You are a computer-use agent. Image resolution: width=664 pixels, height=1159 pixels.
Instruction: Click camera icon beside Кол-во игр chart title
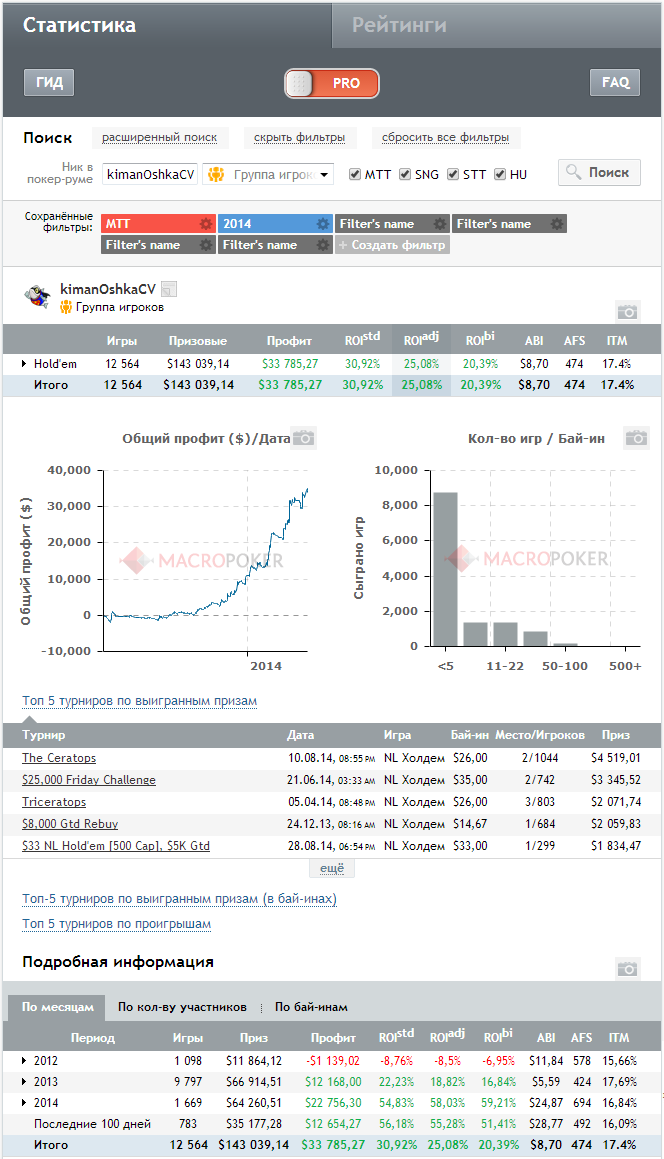point(637,438)
